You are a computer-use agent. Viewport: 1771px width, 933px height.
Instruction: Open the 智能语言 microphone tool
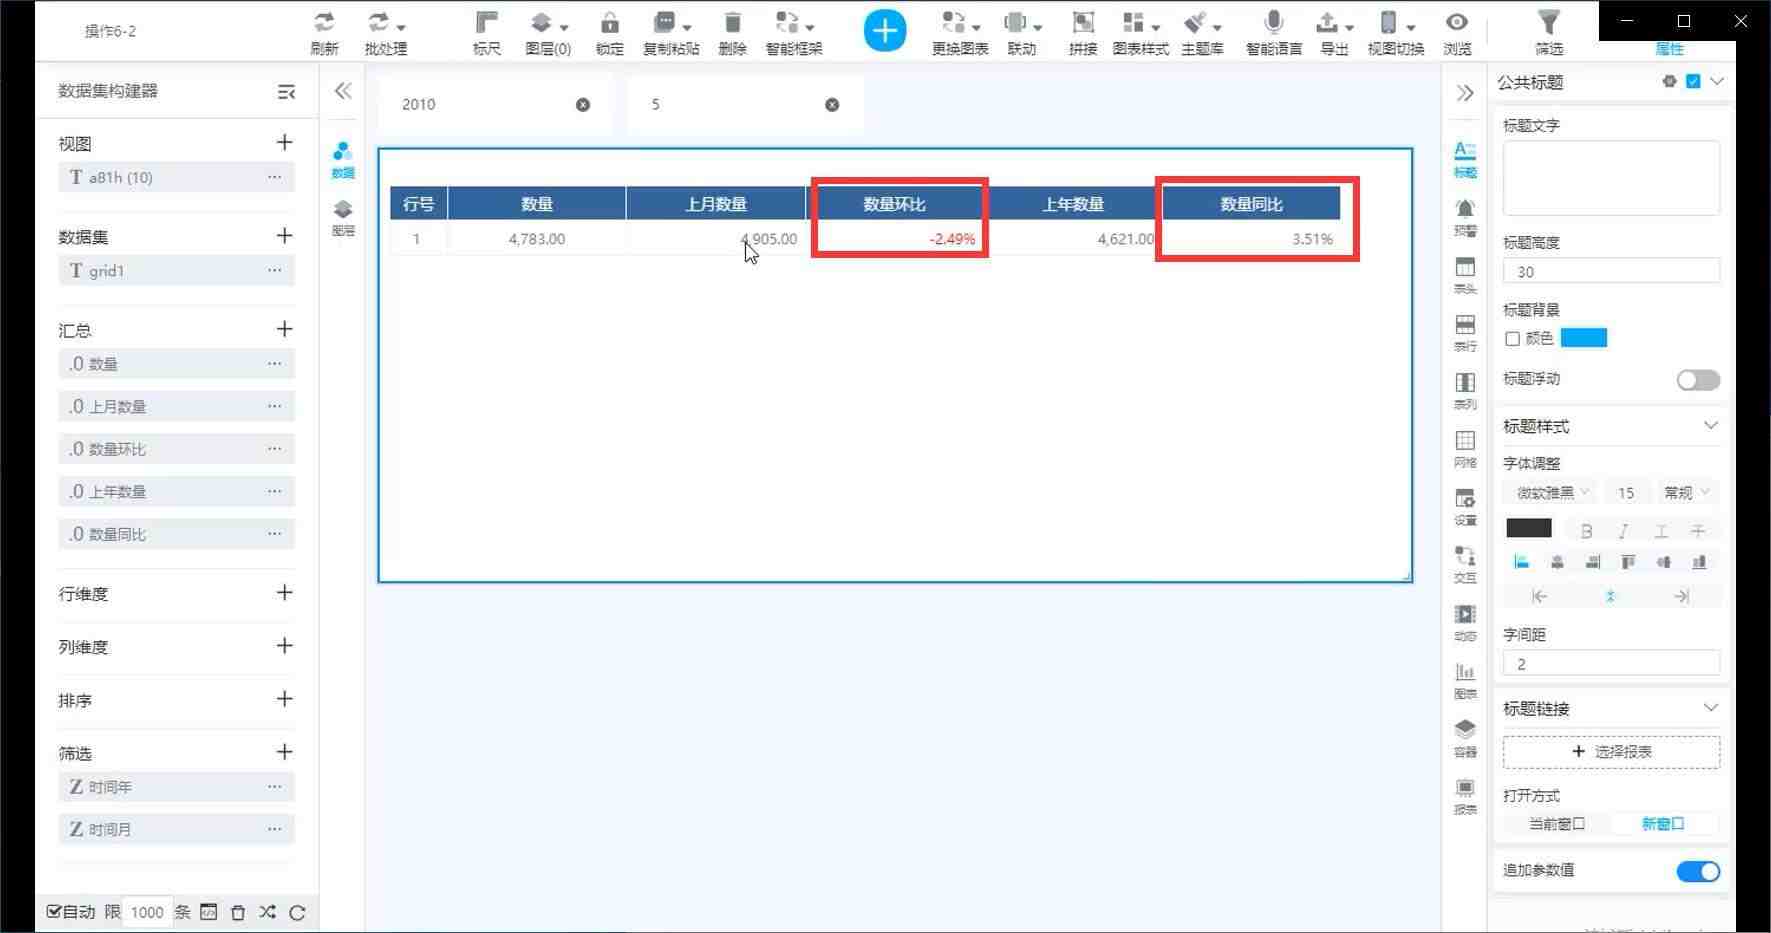(1273, 22)
